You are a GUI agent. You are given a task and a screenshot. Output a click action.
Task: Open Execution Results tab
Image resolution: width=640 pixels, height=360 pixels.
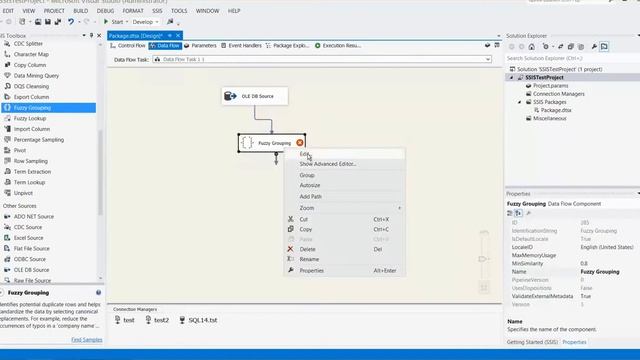(x=338, y=46)
